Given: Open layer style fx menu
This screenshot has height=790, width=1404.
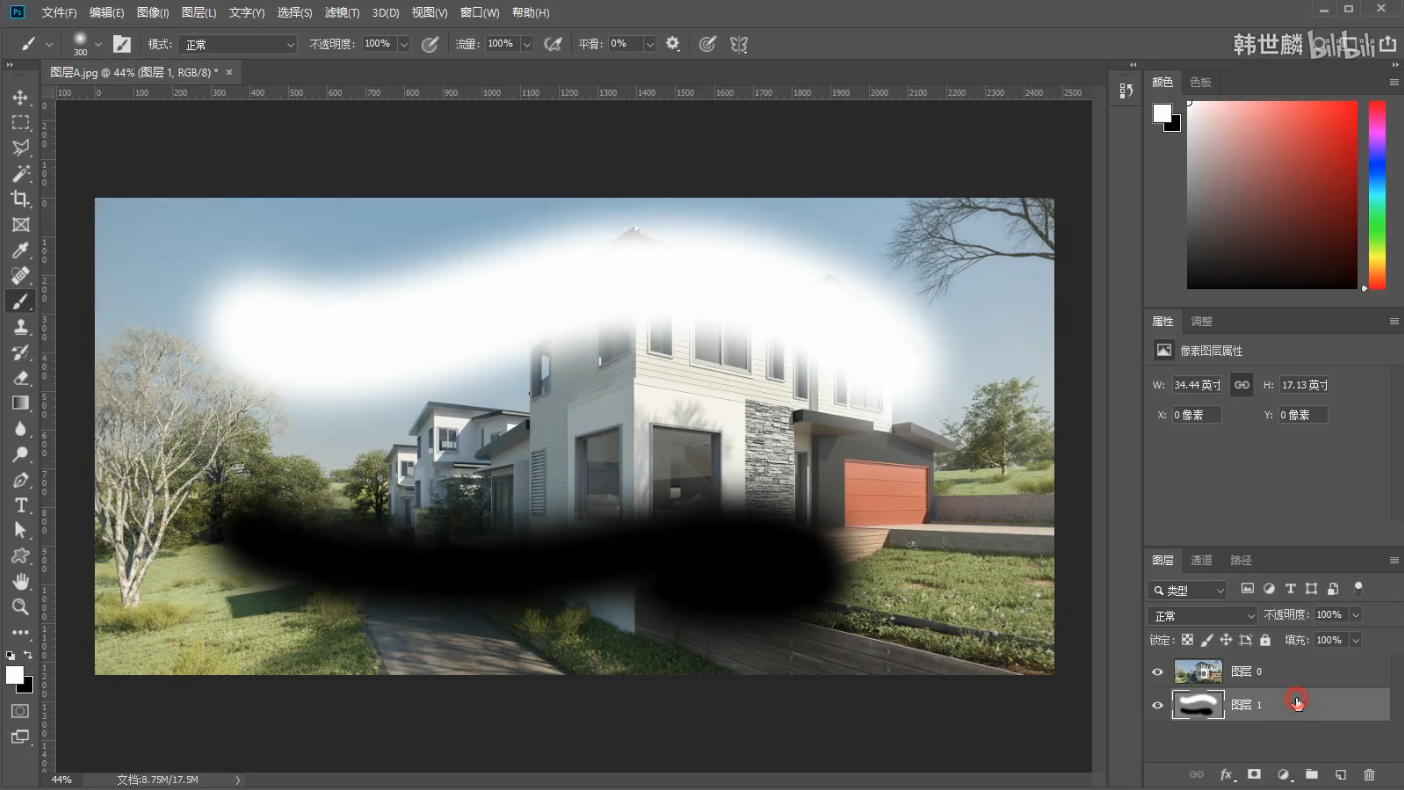Looking at the screenshot, I should pyautogui.click(x=1226, y=774).
